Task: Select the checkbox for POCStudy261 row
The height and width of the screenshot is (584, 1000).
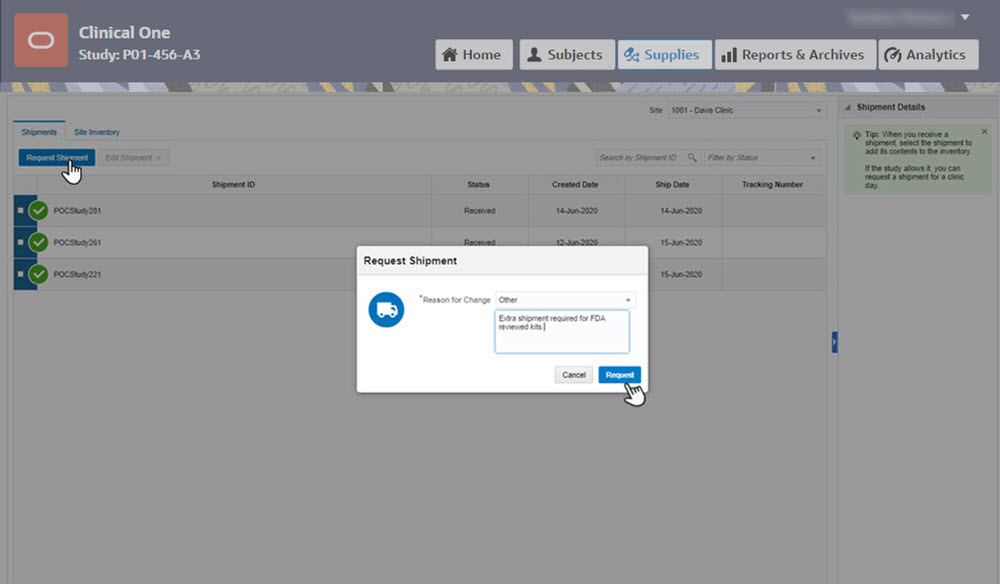Action: (x=20, y=242)
